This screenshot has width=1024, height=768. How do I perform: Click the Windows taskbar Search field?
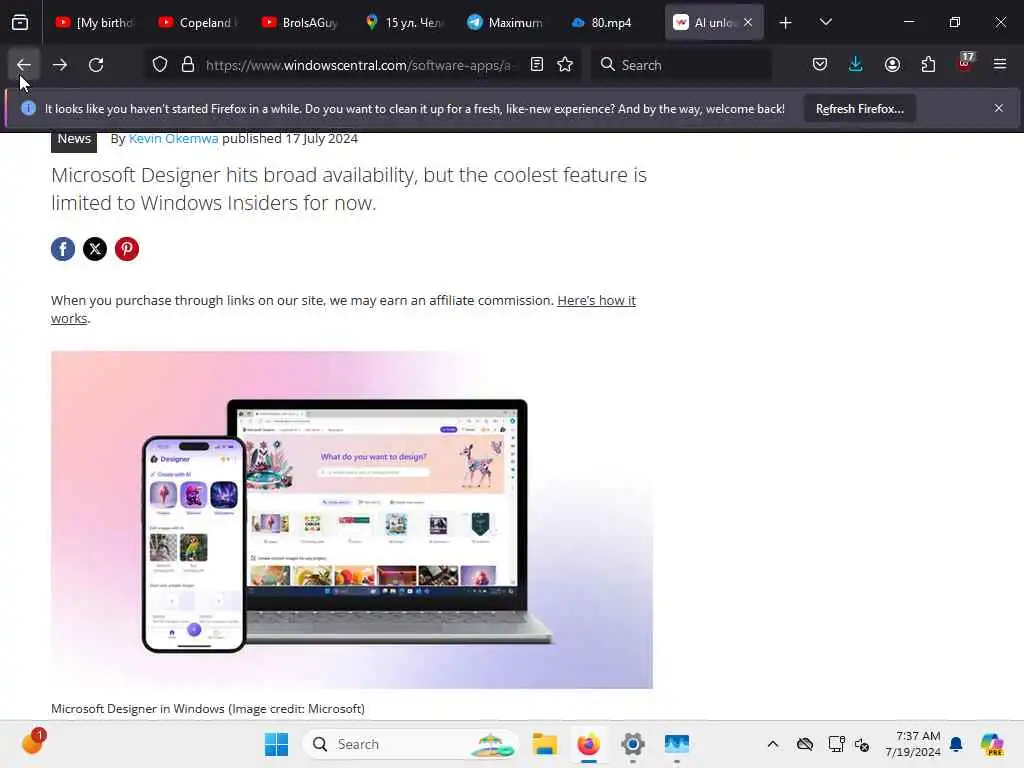coord(411,744)
